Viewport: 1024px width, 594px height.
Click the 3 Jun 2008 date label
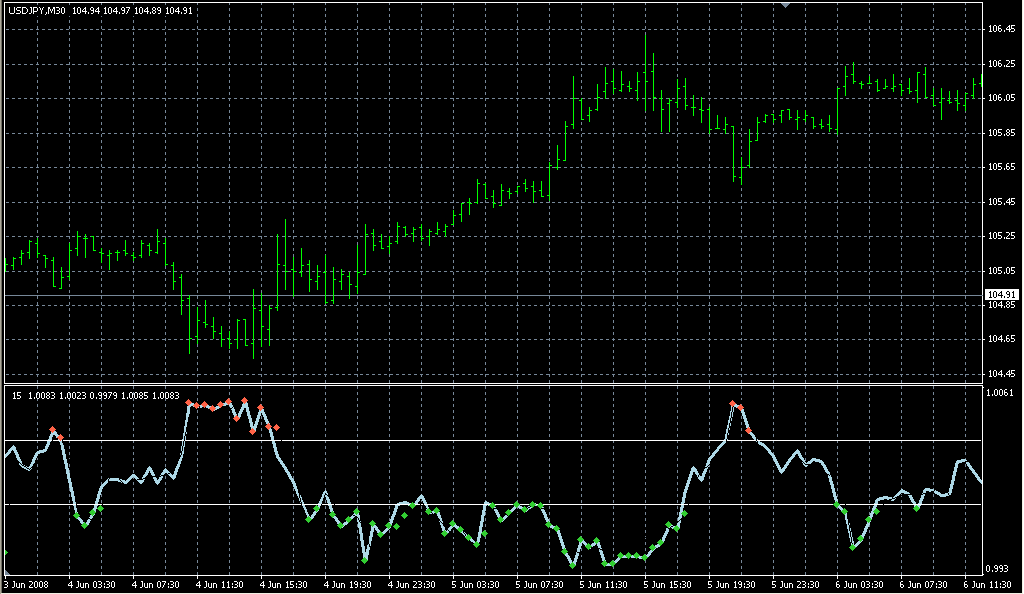point(26,585)
